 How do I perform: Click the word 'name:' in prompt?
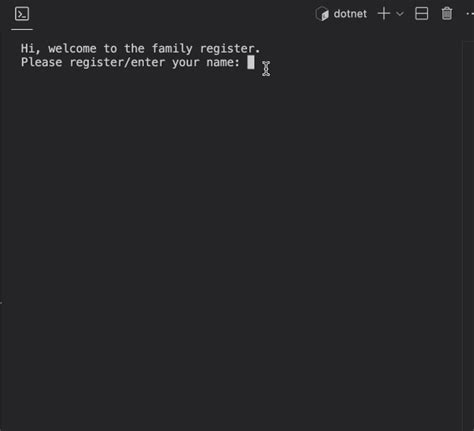point(223,63)
